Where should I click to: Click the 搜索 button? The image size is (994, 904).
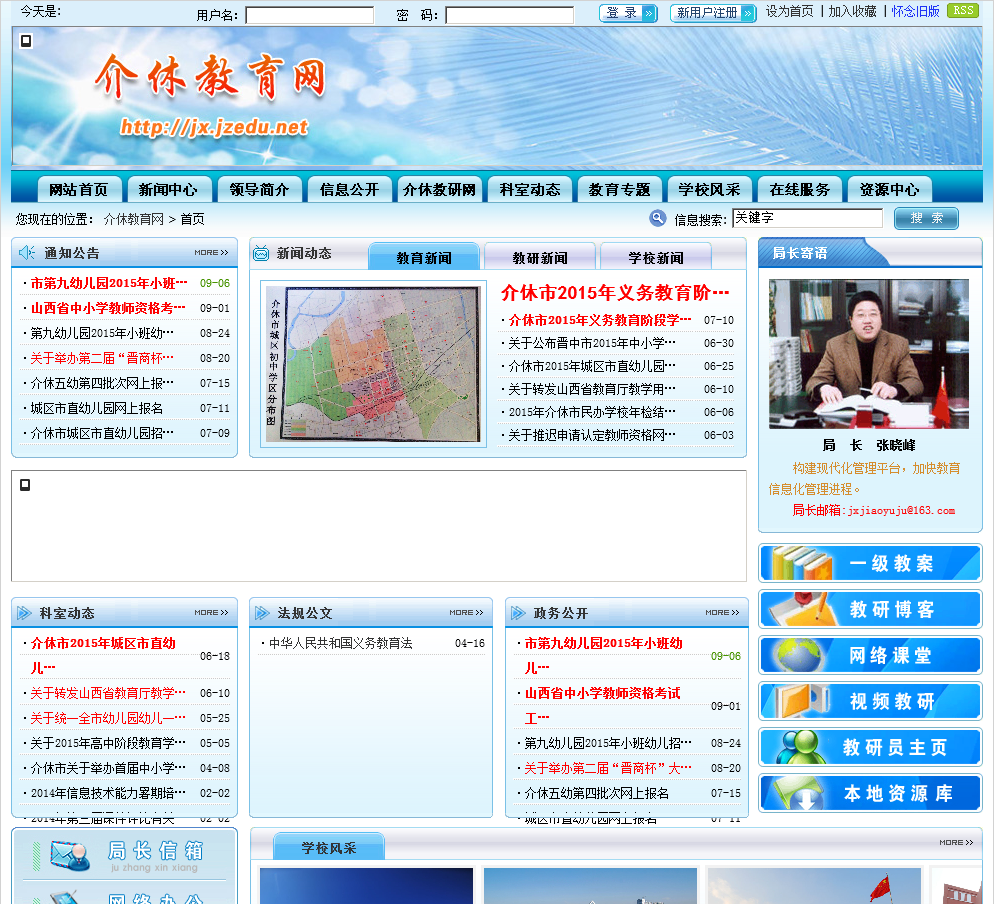[x=926, y=218]
